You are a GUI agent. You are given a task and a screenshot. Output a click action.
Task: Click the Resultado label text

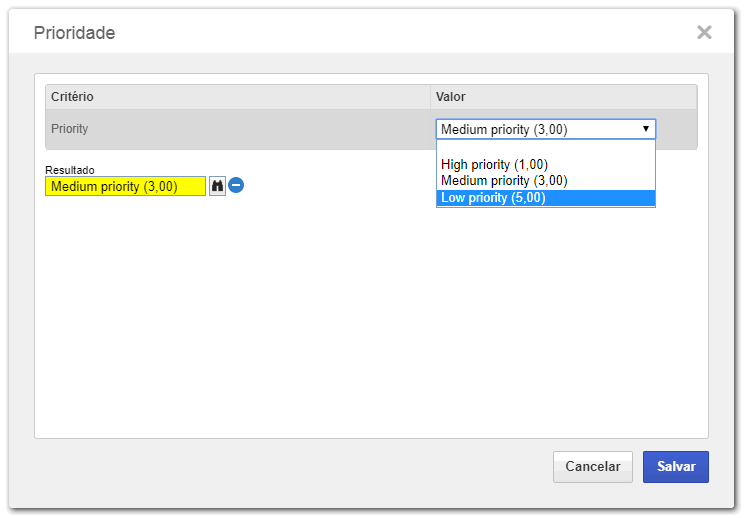[x=70, y=170]
